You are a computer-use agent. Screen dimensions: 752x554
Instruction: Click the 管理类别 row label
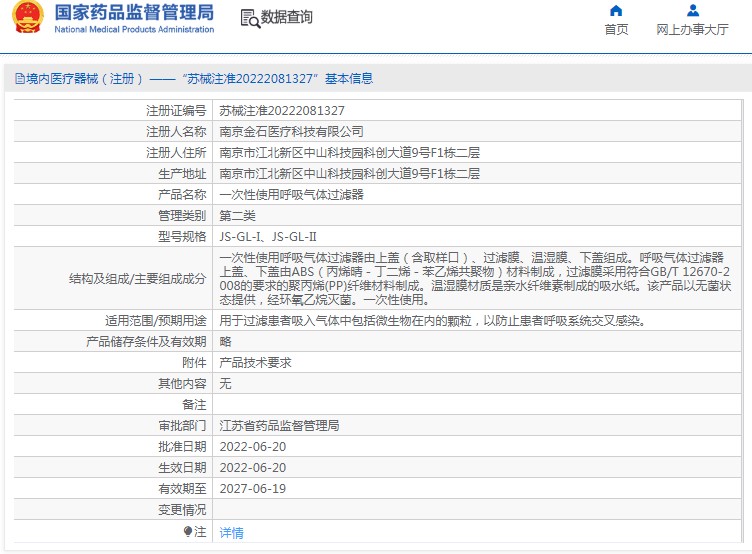182,216
